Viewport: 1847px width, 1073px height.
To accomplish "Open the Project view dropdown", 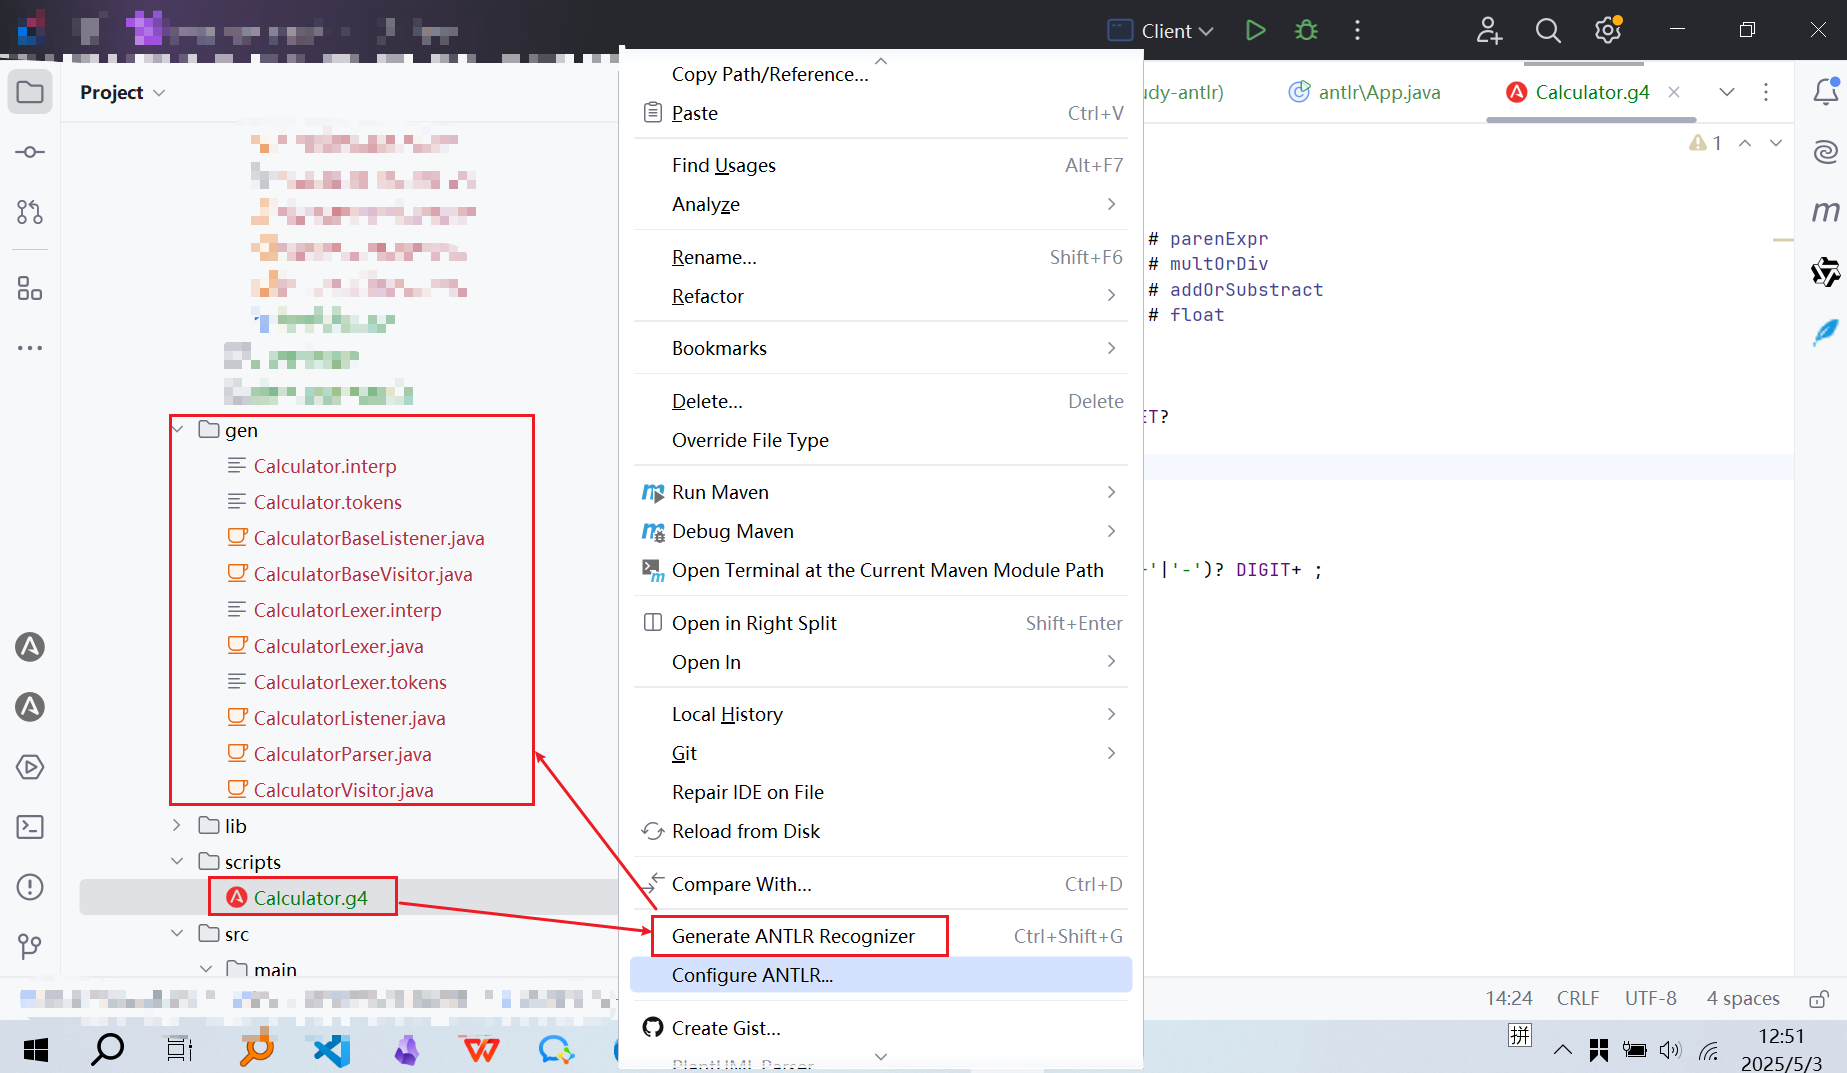I will (x=122, y=92).
